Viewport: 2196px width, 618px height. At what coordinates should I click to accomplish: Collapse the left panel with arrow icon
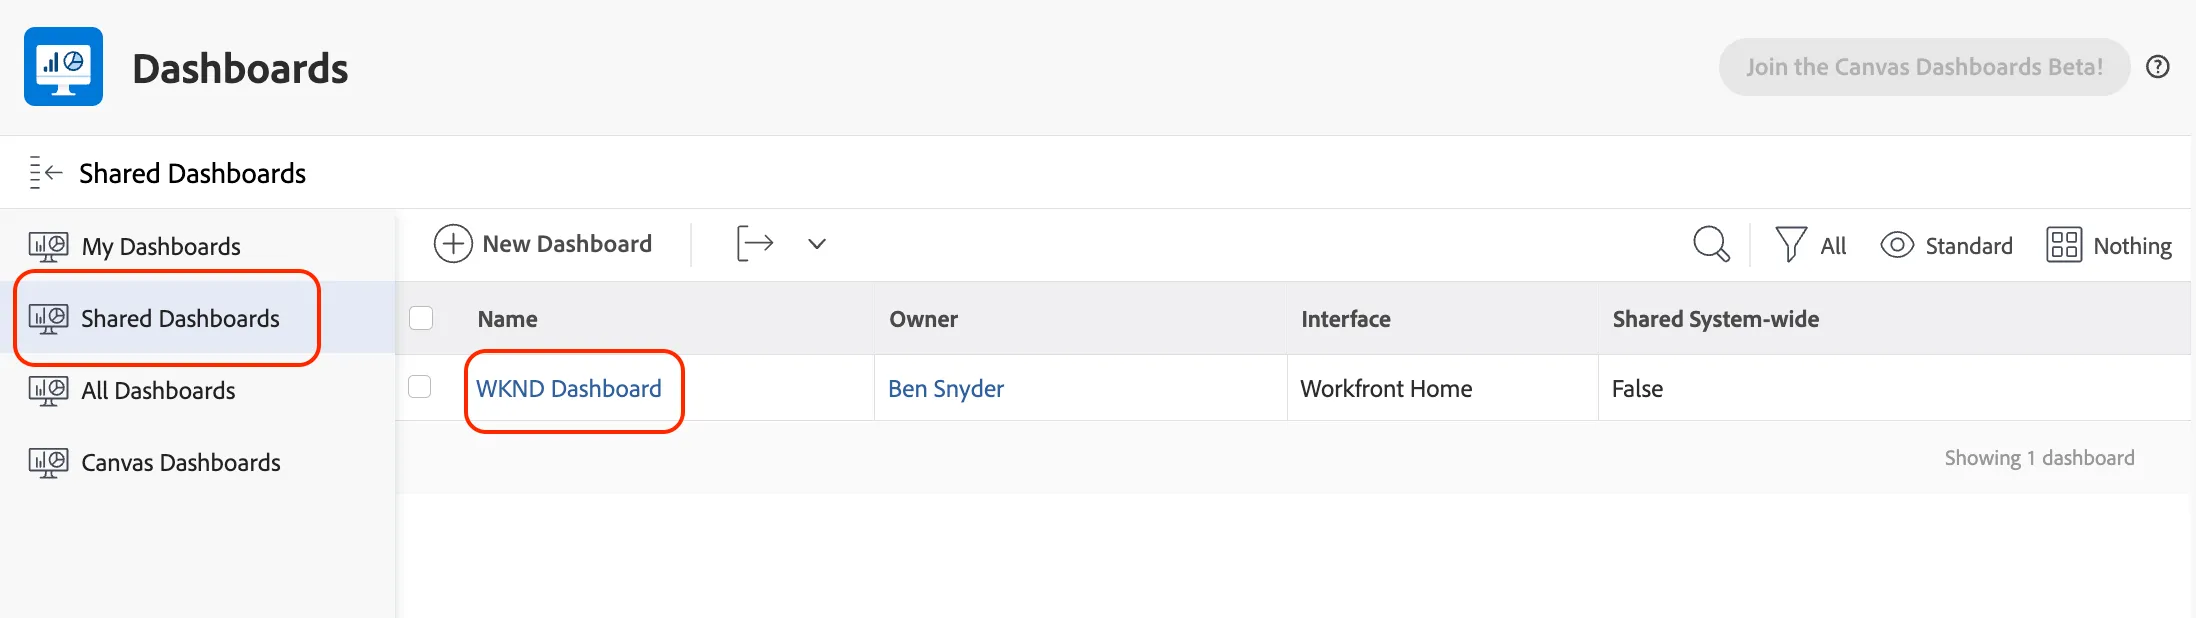pyautogui.click(x=46, y=173)
